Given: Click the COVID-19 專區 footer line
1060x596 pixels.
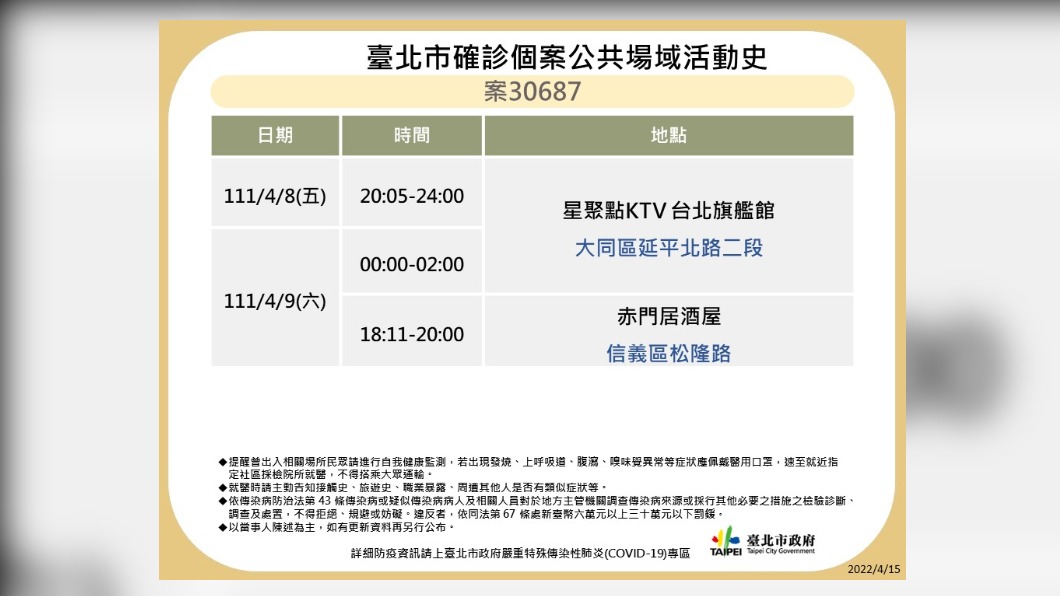Looking at the screenshot, I should tap(521, 553).
